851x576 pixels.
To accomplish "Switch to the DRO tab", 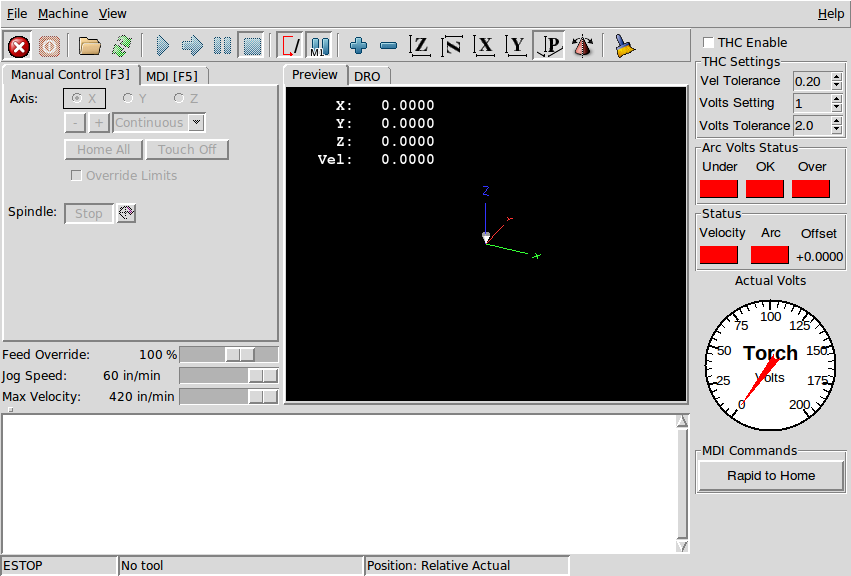I will click(368, 74).
